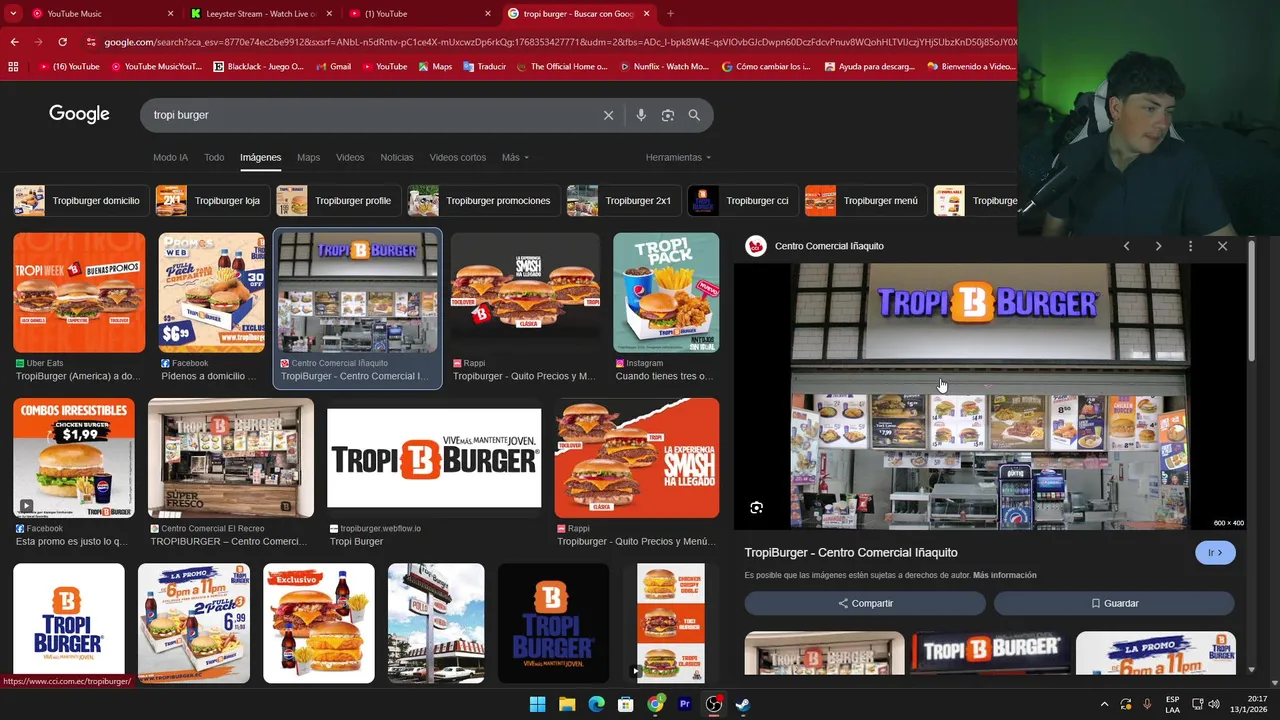Go back with browser back arrow

coord(14,42)
